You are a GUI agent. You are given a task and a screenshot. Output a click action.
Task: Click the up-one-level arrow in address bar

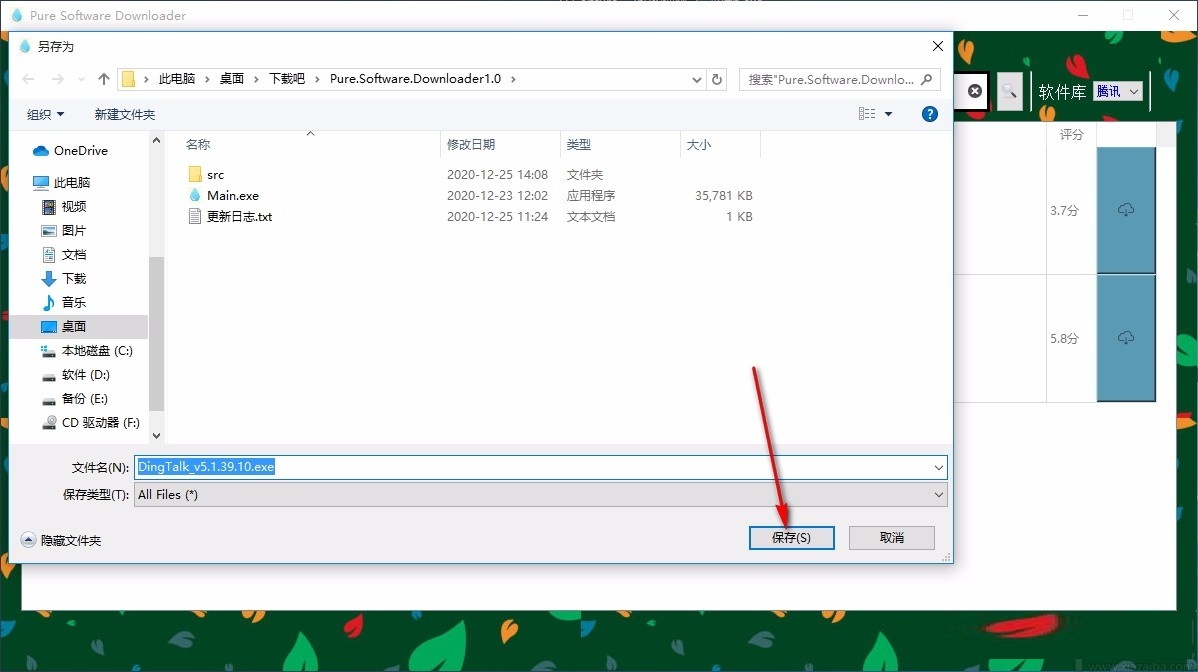(103, 78)
